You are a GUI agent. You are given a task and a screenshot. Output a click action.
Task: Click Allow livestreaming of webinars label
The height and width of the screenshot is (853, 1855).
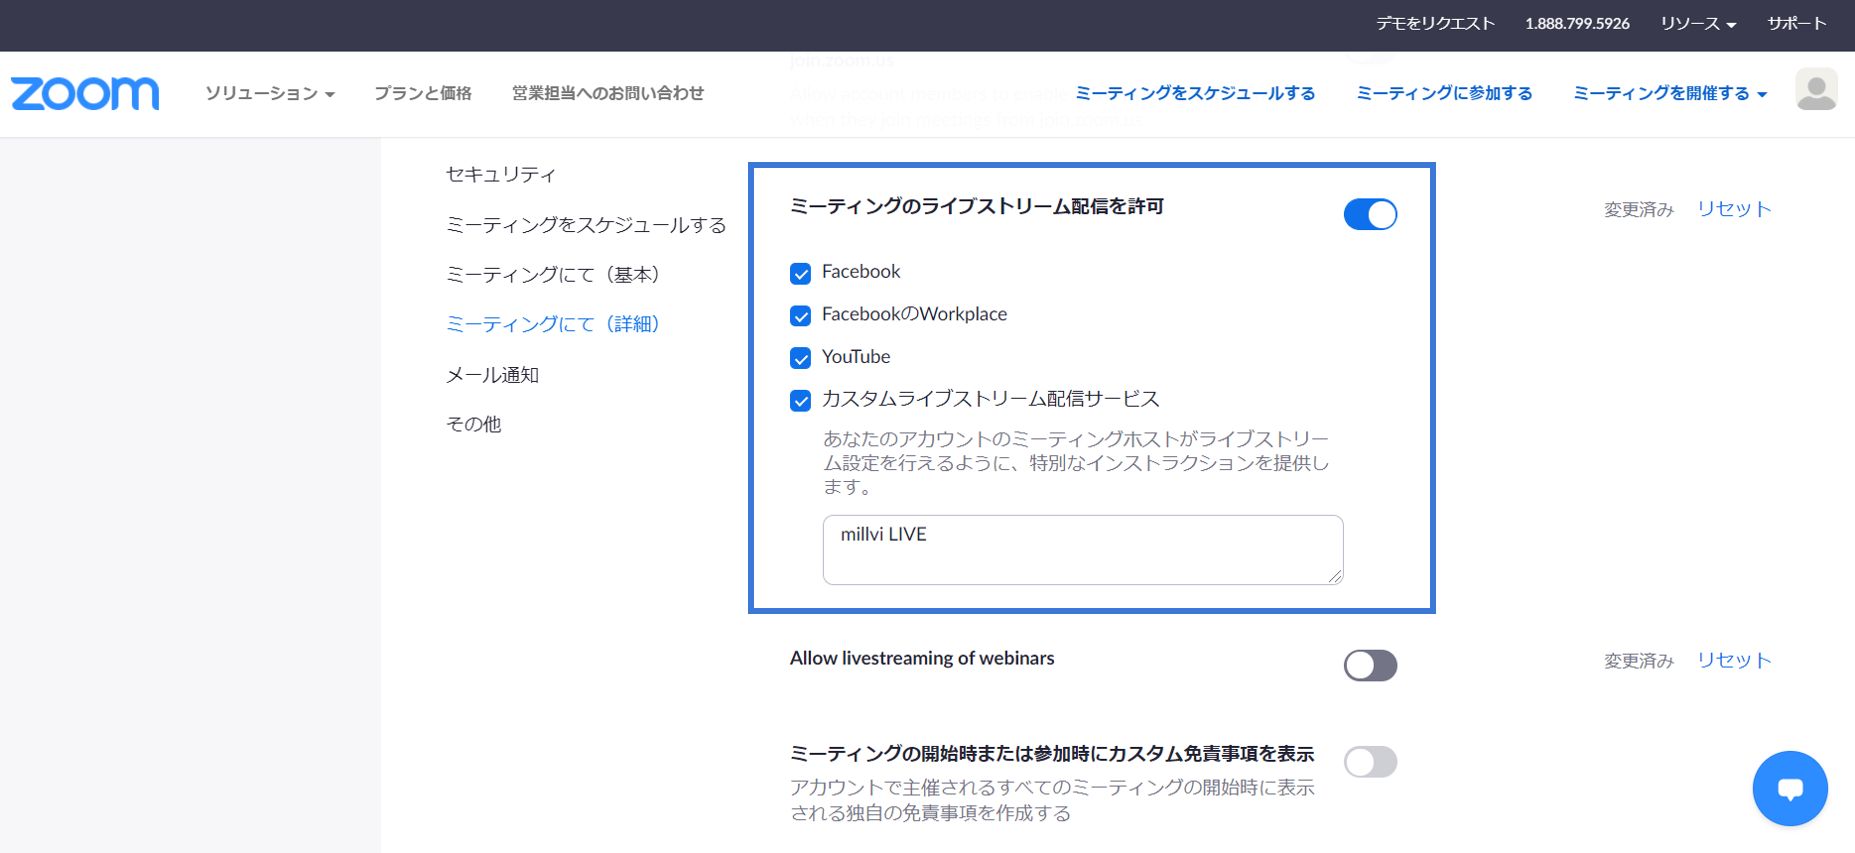pos(922,658)
